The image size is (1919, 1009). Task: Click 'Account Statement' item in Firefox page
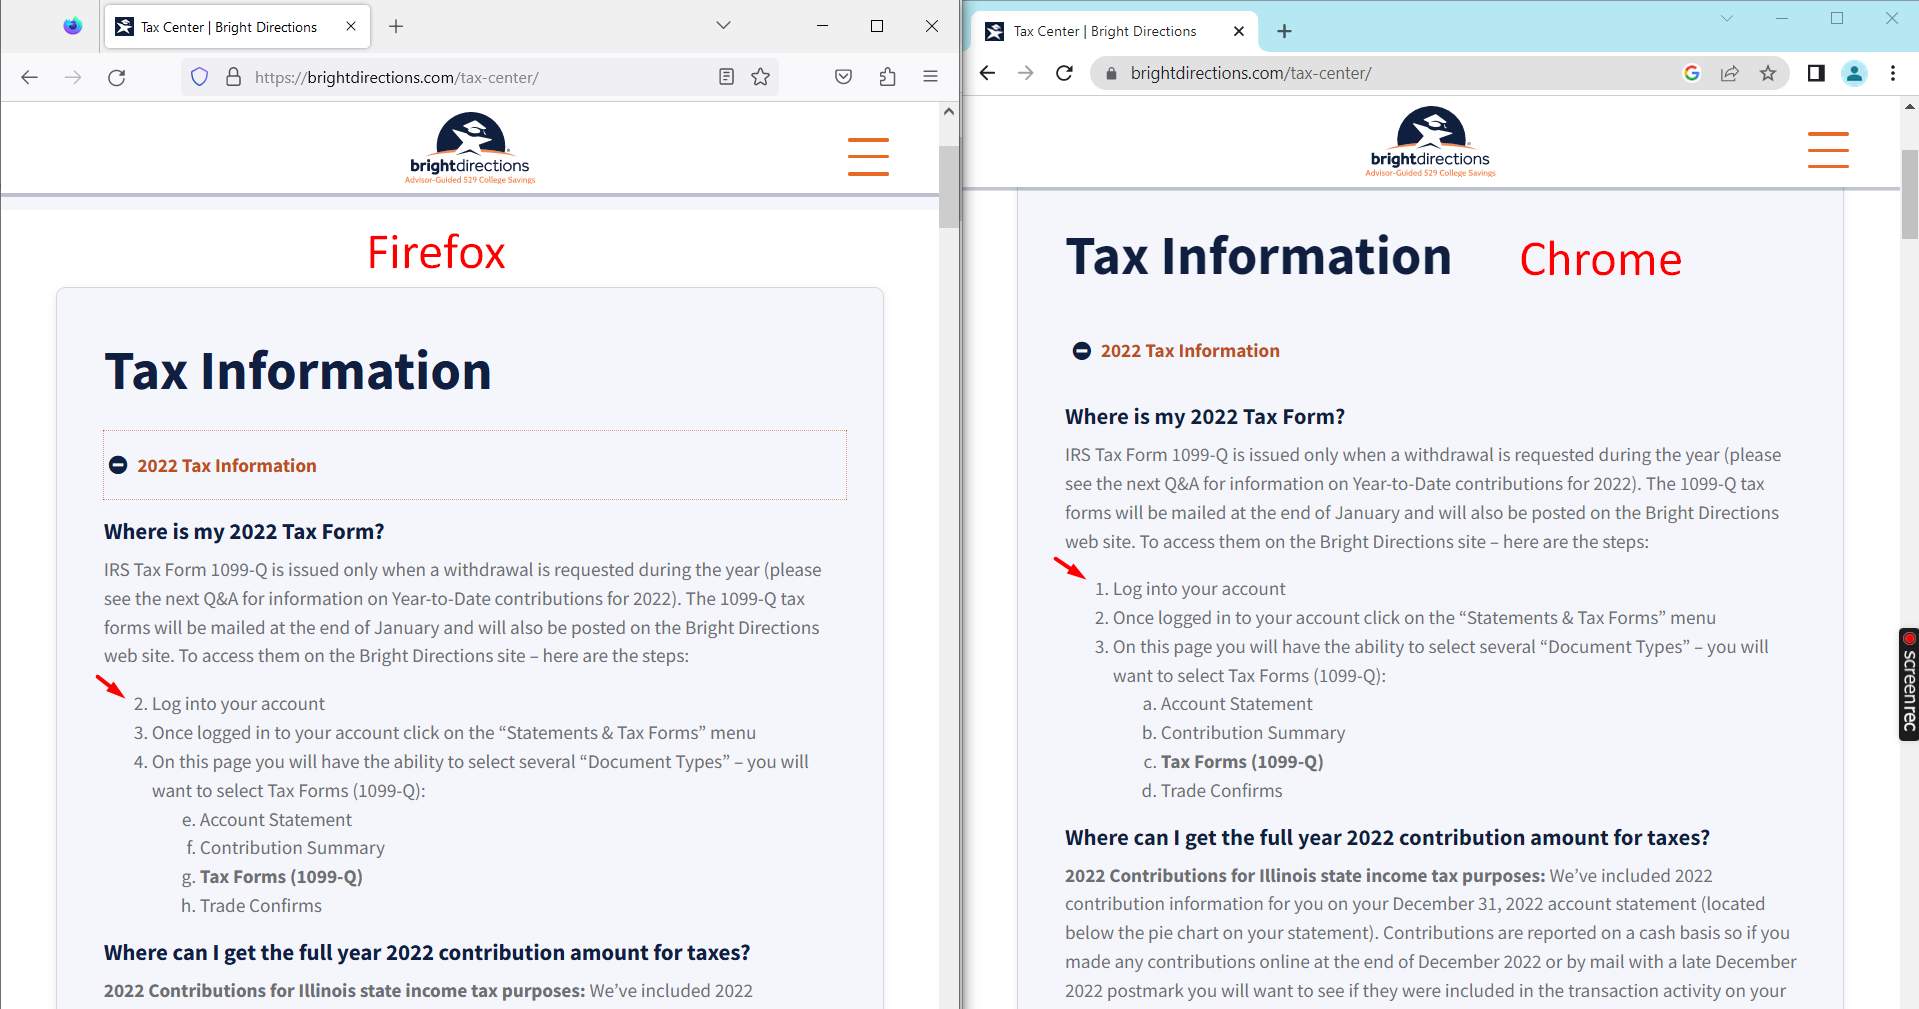point(276,820)
